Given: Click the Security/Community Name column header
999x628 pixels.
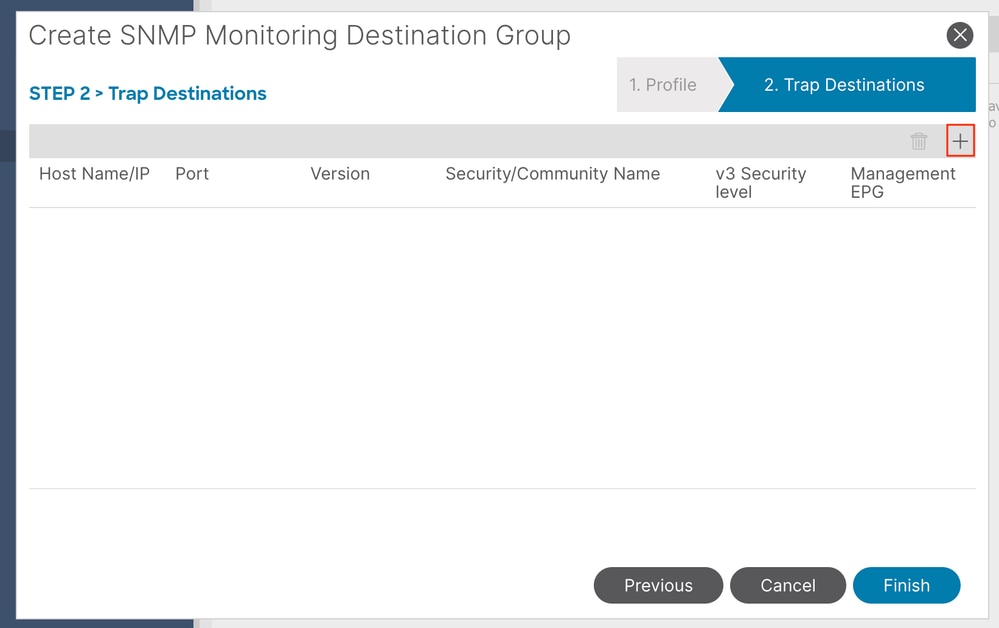Looking at the screenshot, I should 552,174.
